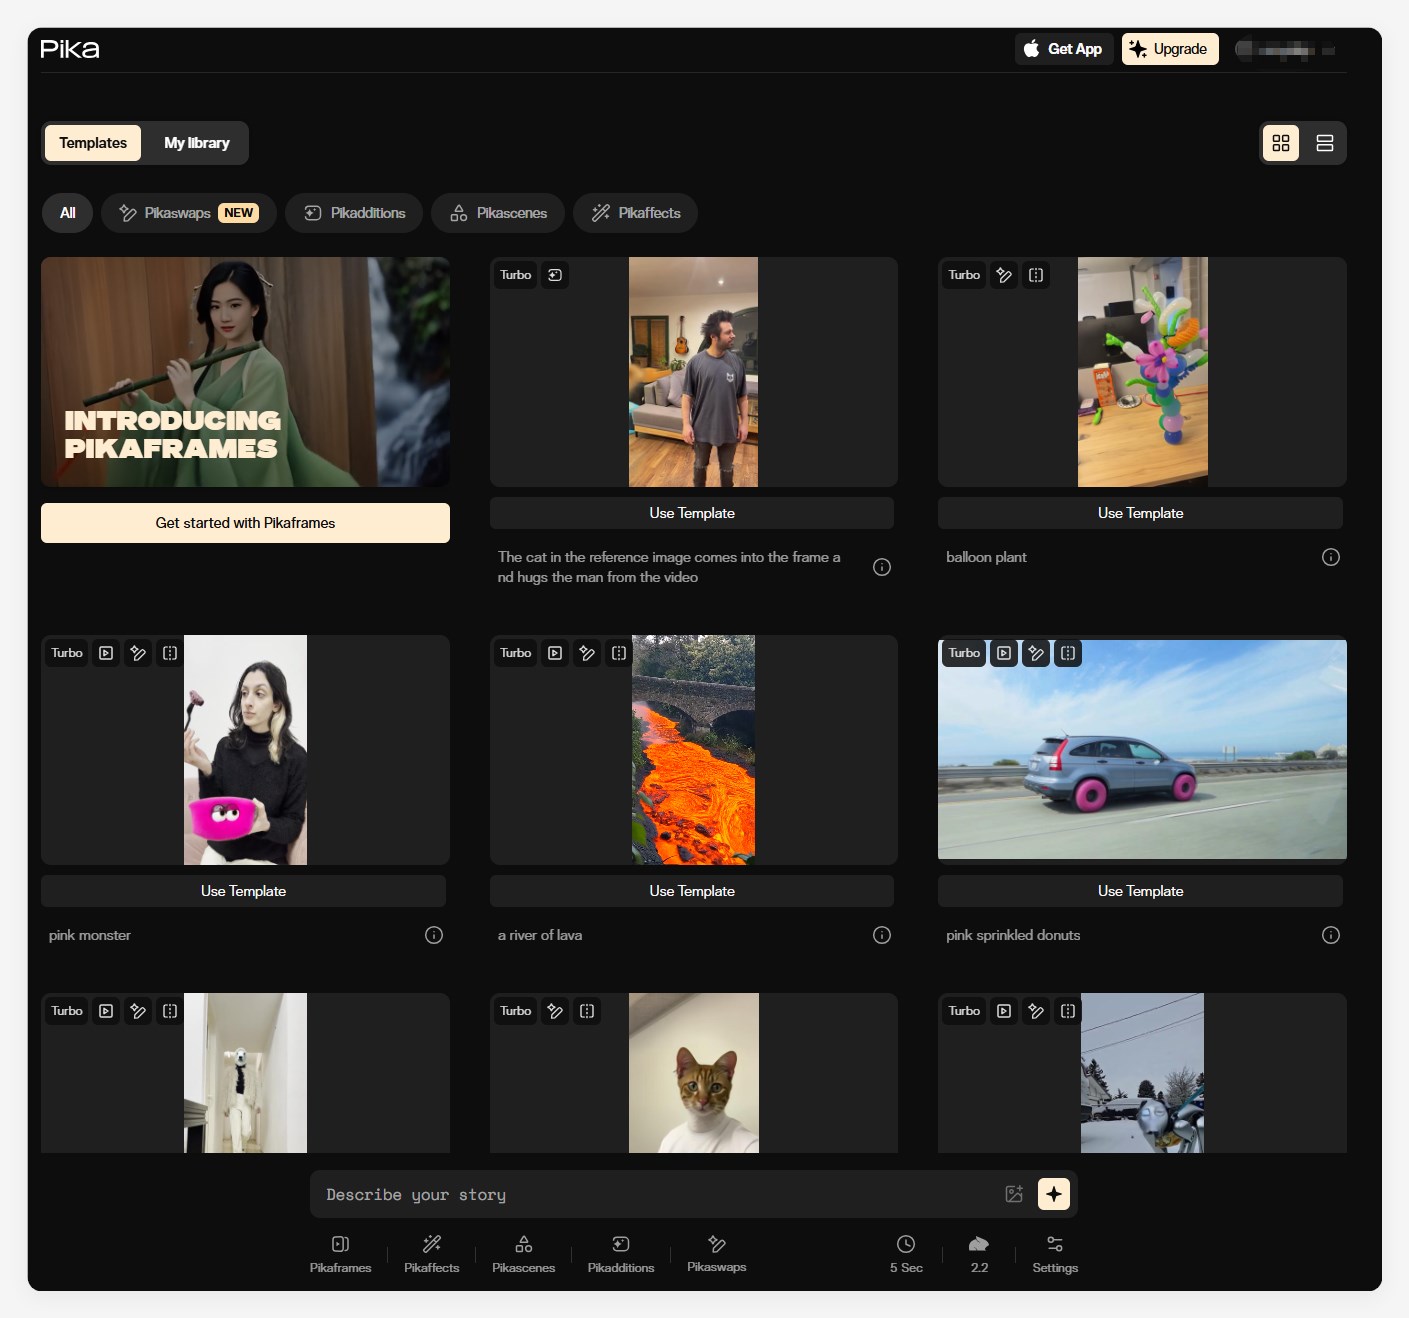Select the All filter chip
This screenshot has width=1409, height=1318.
tap(67, 213)
